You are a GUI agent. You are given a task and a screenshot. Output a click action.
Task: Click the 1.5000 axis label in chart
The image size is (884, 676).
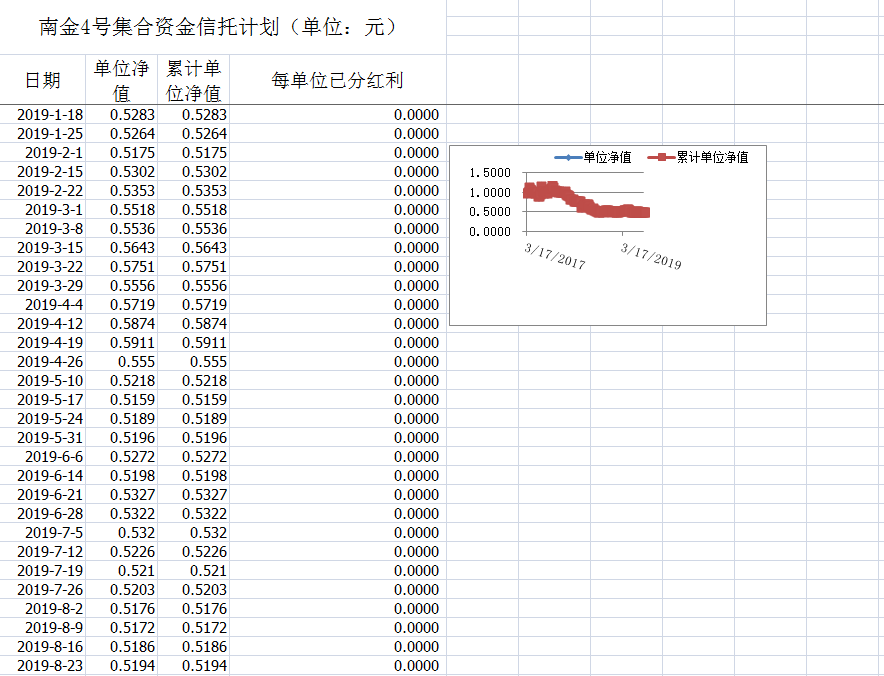(x=489, y=173)
